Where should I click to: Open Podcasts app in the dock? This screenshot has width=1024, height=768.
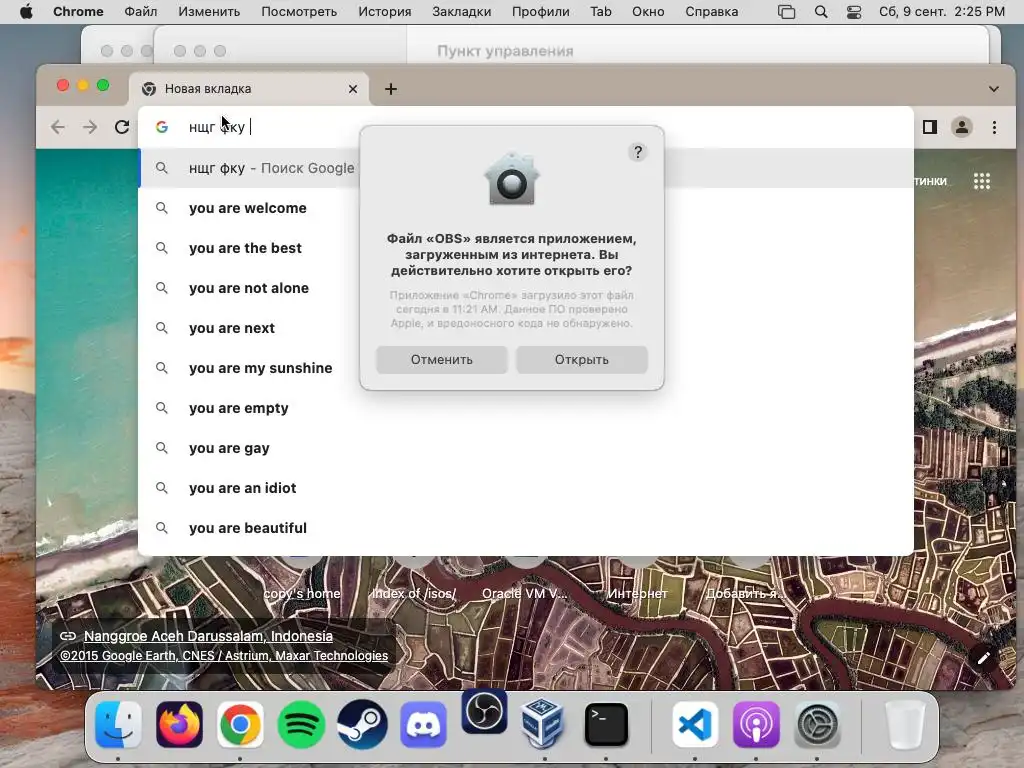(756, 725)
